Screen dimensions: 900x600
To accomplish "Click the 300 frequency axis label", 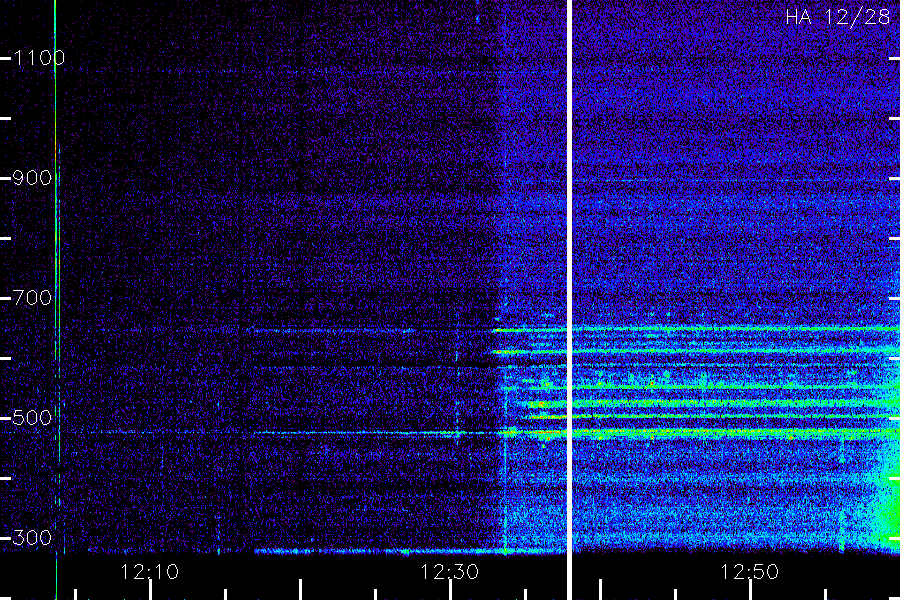I will pos(32,537).
